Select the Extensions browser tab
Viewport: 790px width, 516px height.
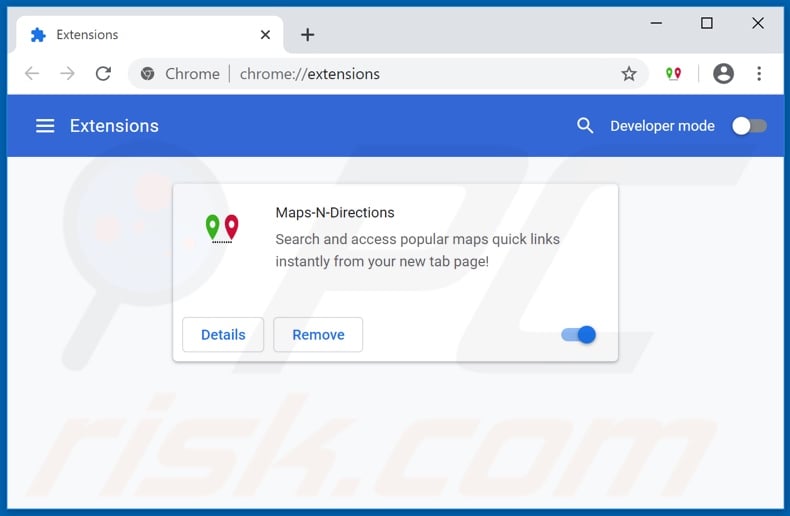(x=150, y=35)
